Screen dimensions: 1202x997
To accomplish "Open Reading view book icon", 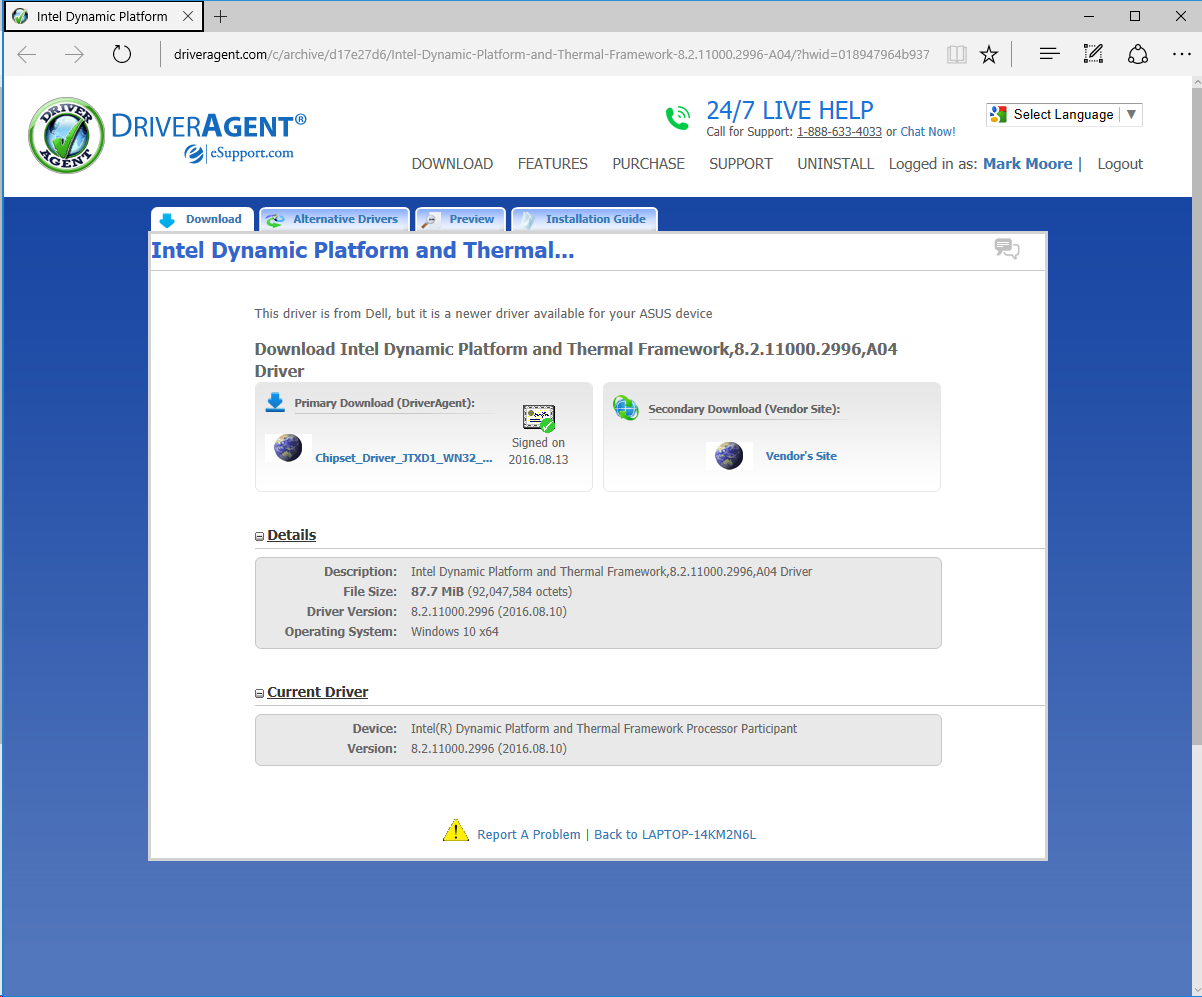I will [x=957, y=54].
